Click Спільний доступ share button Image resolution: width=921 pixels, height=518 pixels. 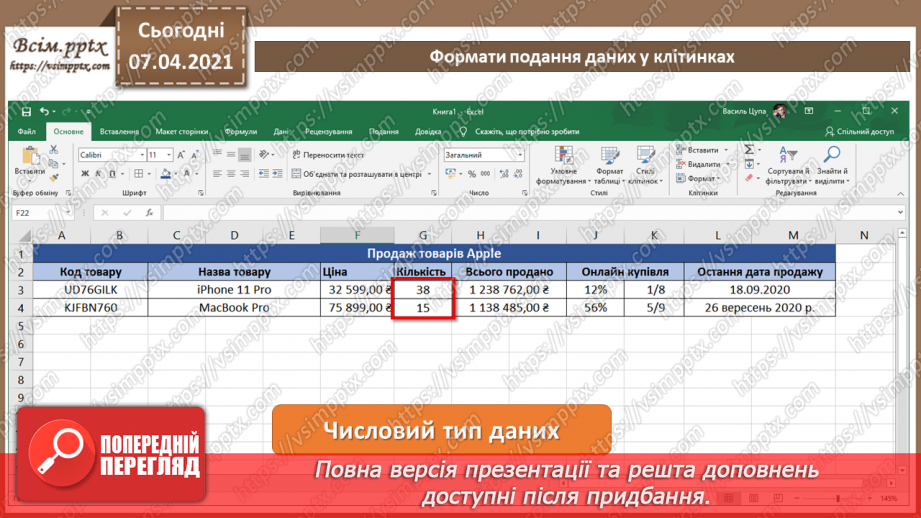coord(859,132)
